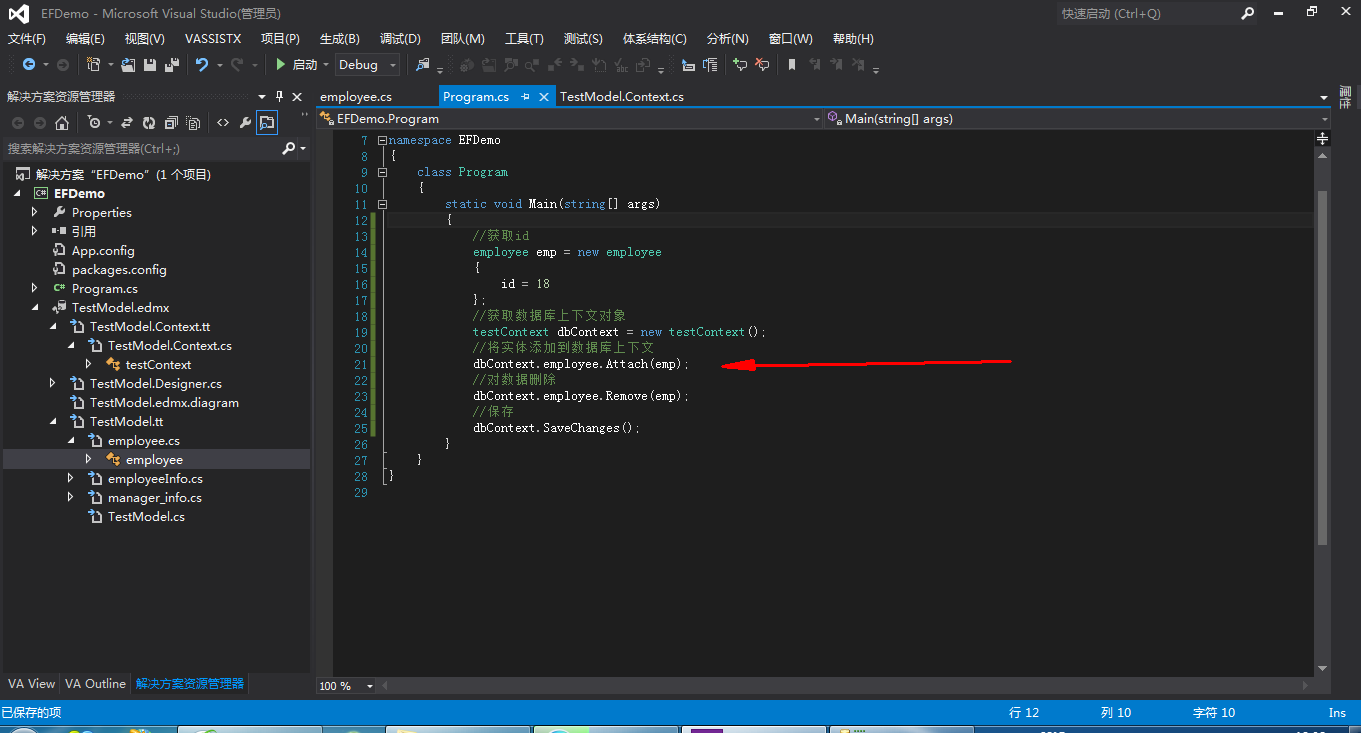Click the Open File toolbar icon
This screenshot has width=1361, height=733.
(x=128, y=65)
